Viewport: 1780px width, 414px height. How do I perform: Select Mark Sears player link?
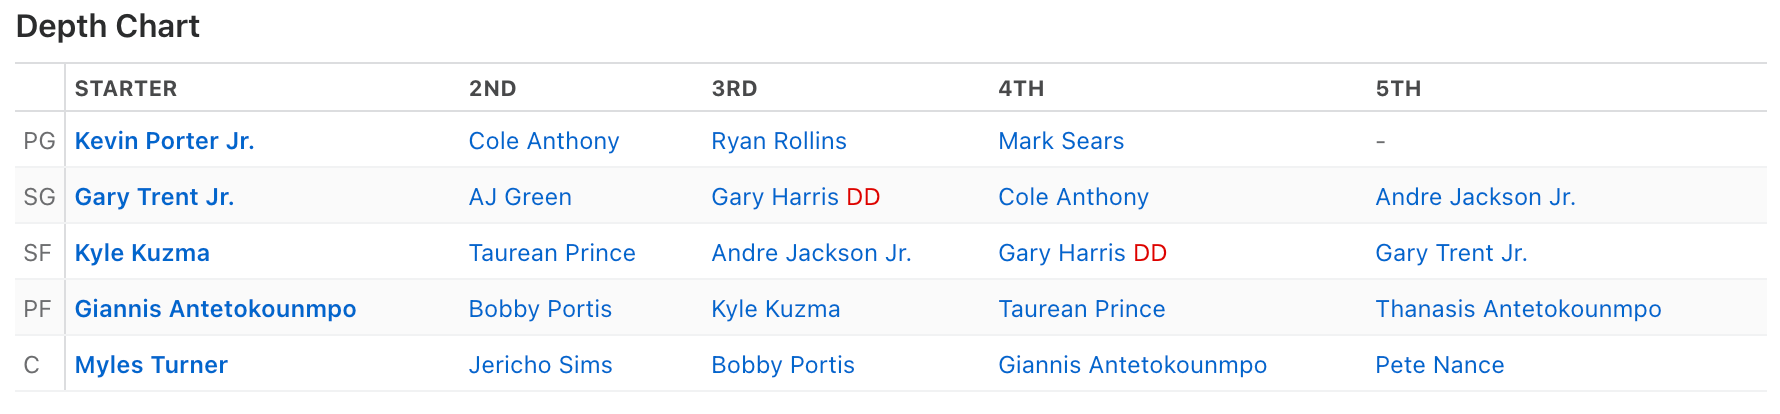pyautogui.click(x=1060, y=141)
